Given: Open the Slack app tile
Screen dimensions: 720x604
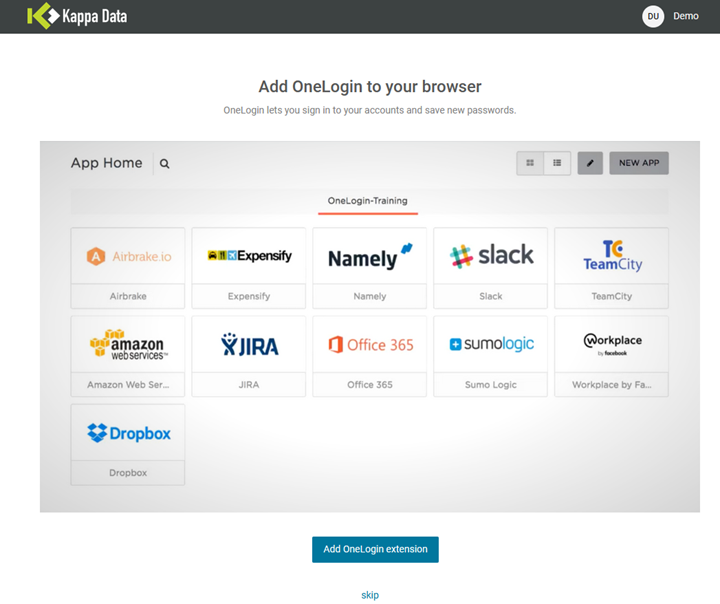Looking at the screenshot, I should (x=491, y=266).
